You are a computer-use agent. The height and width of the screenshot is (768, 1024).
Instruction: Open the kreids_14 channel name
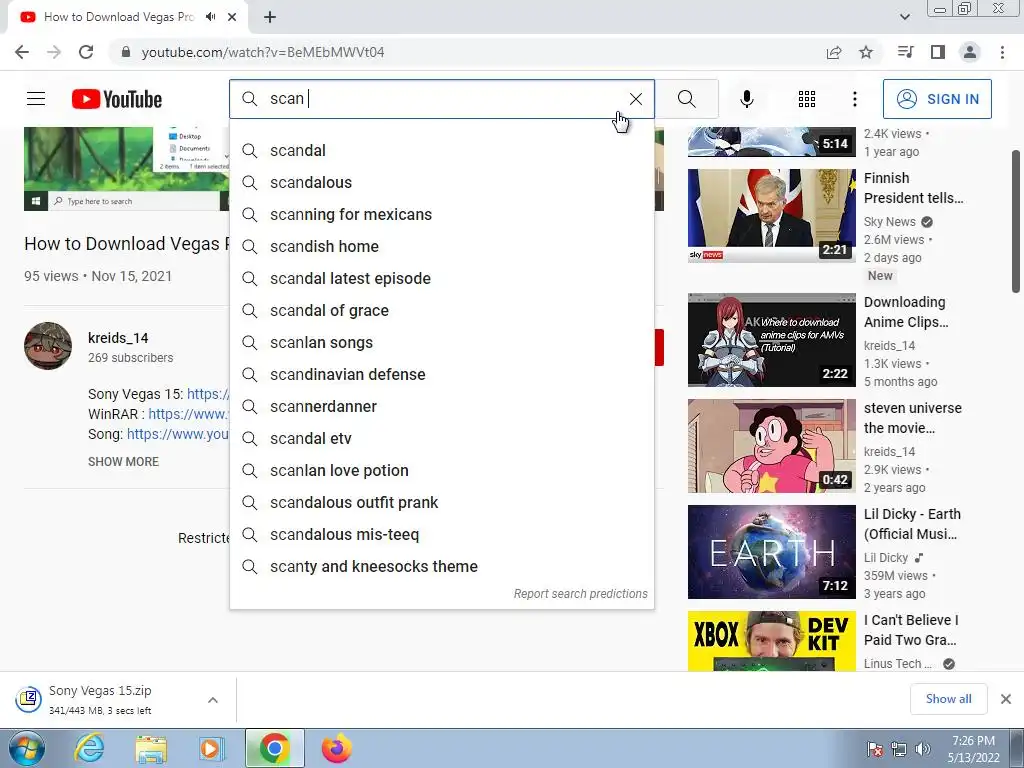(x=118, y=338)
